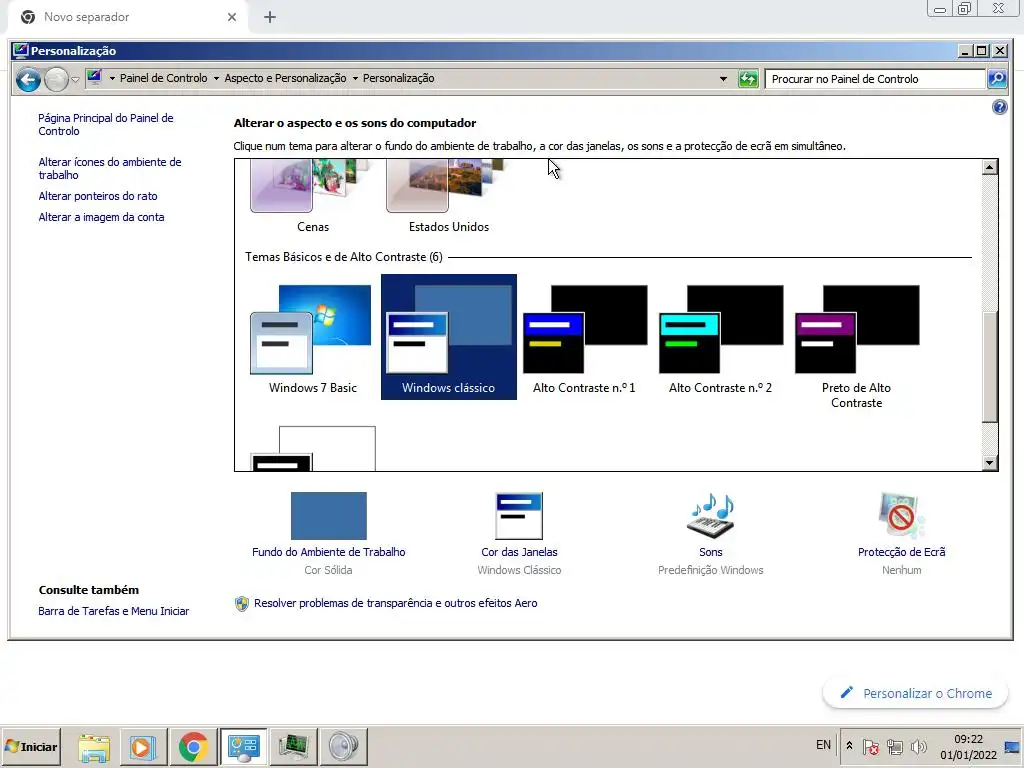Click Aspecto e Personalização in the breadcrumb
This screenshot has width=1024, height=768.
tap(285, 78)
